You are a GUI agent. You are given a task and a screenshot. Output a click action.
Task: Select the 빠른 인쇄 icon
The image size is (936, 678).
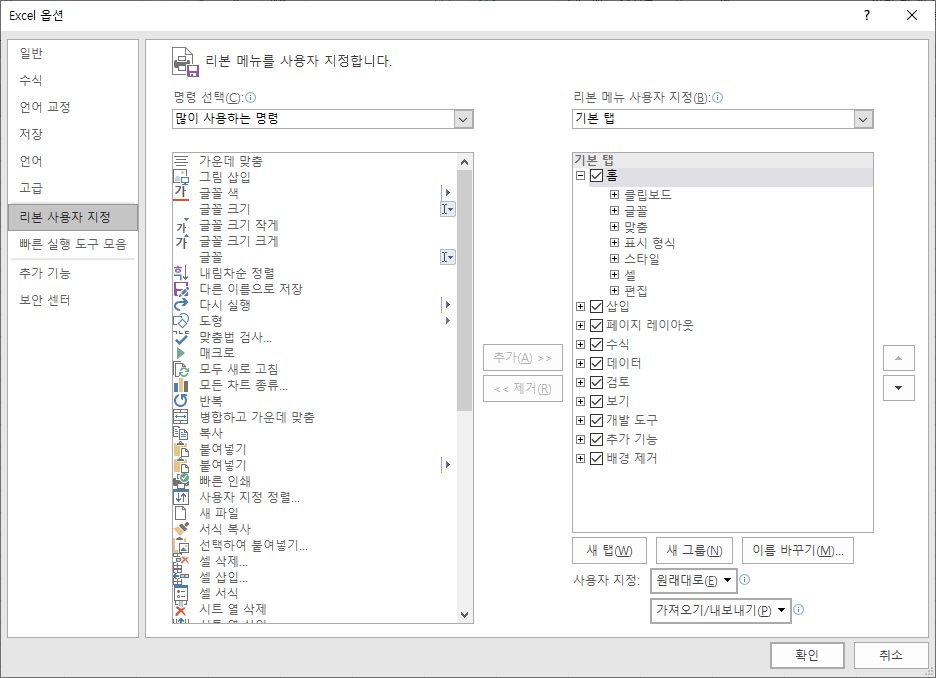181,481
